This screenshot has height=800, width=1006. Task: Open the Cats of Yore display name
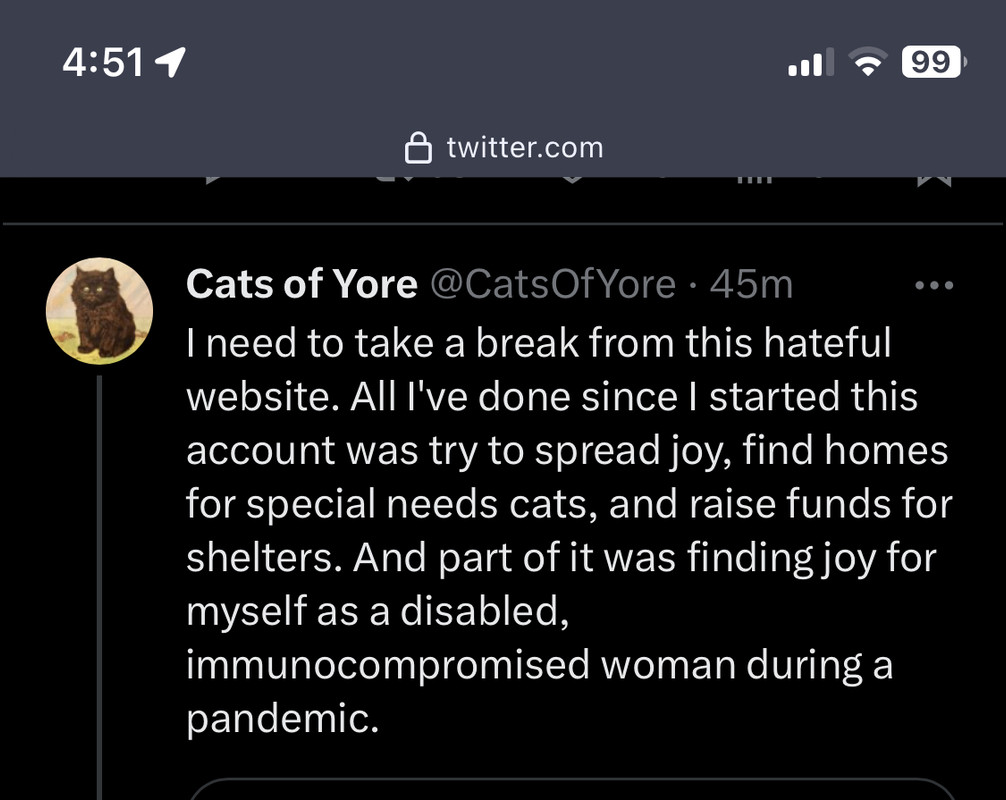302,284
